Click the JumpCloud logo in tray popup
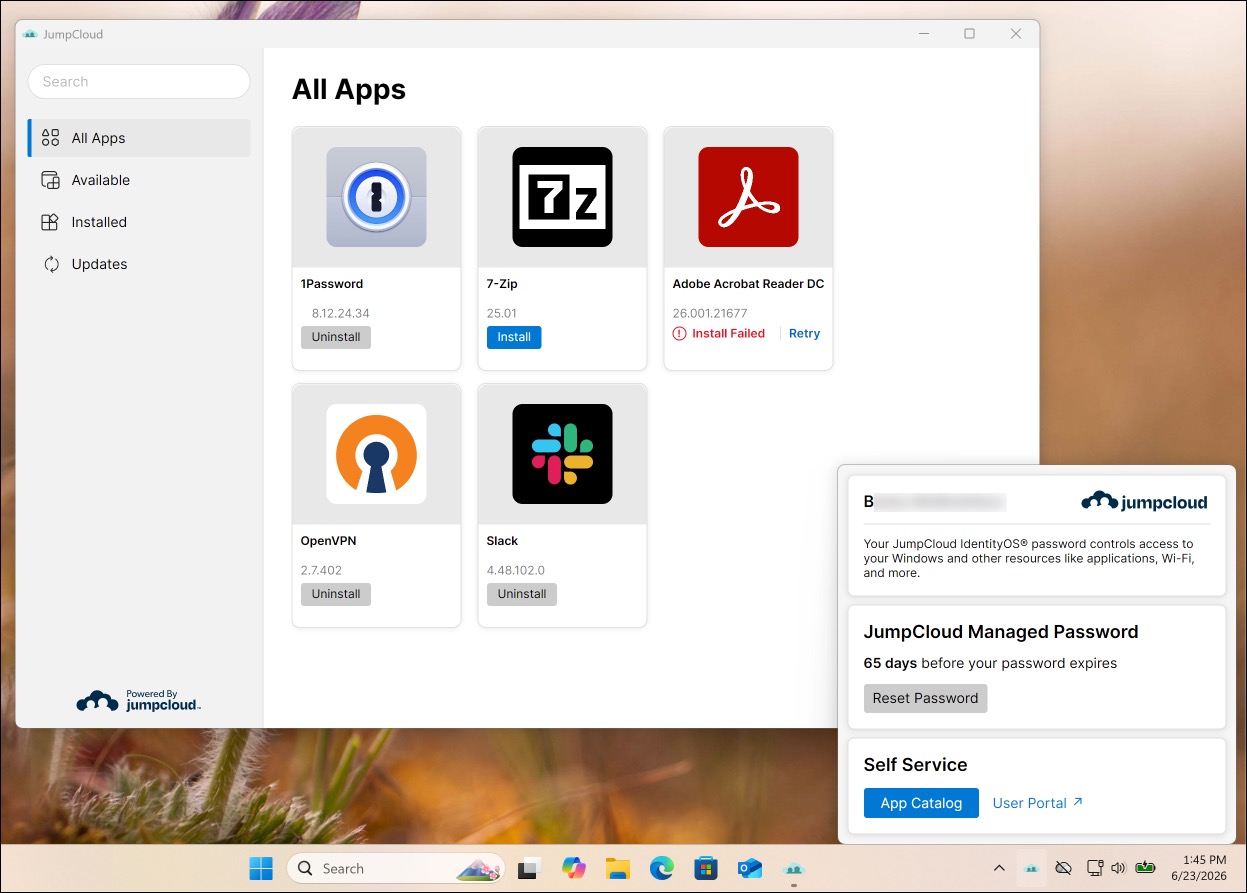 pos(1144,502)
